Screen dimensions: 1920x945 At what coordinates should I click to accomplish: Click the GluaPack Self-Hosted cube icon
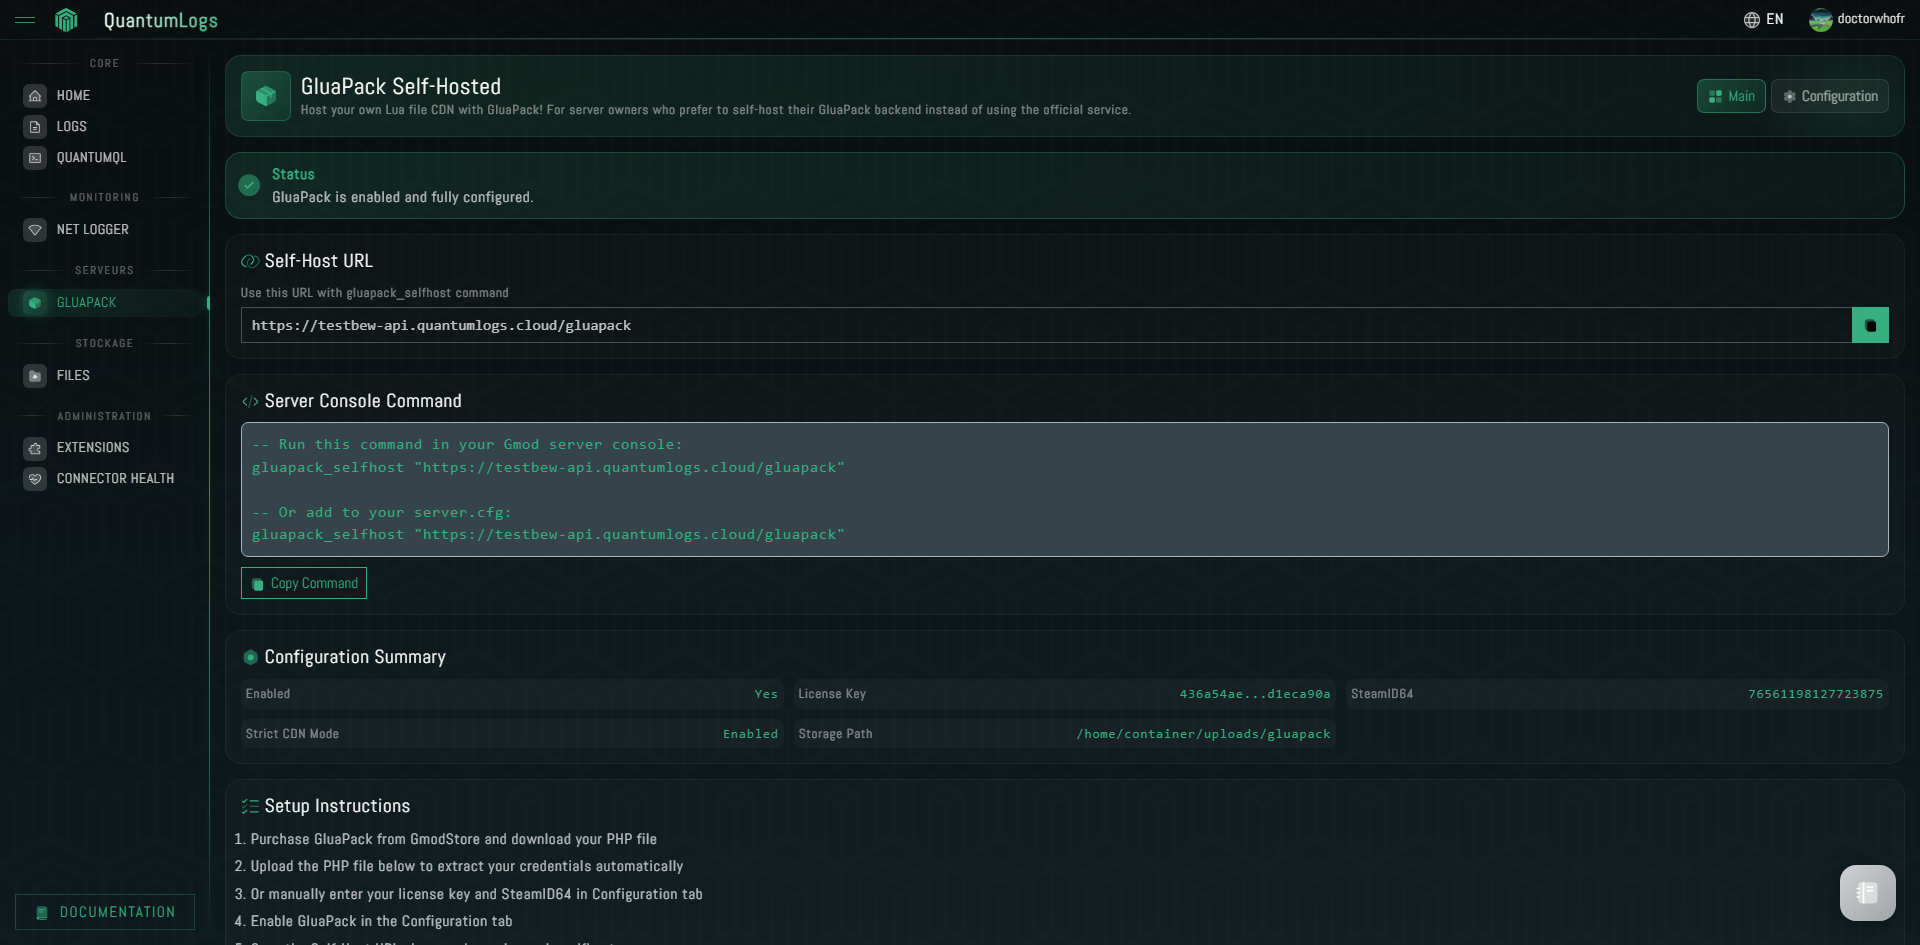266,96
